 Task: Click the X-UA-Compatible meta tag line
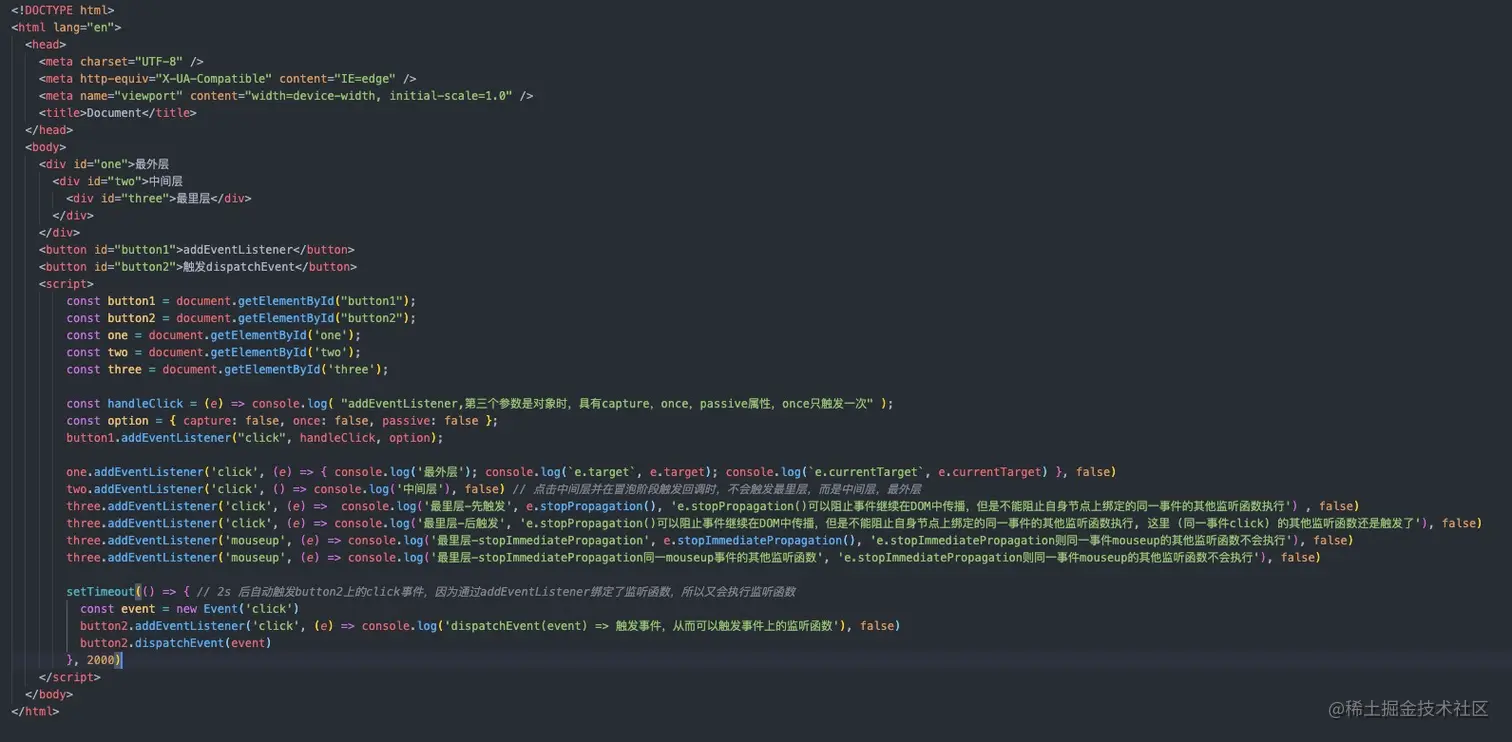click(x=228, y=78)
